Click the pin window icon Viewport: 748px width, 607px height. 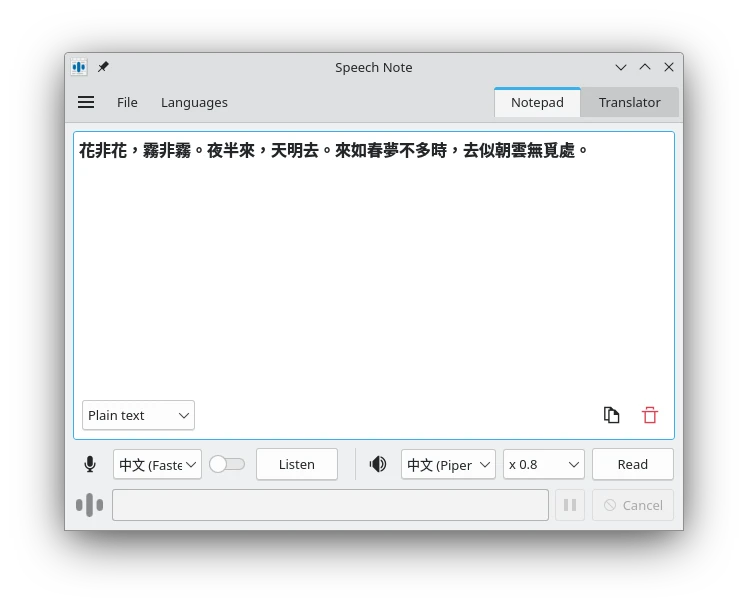[103, 67]
